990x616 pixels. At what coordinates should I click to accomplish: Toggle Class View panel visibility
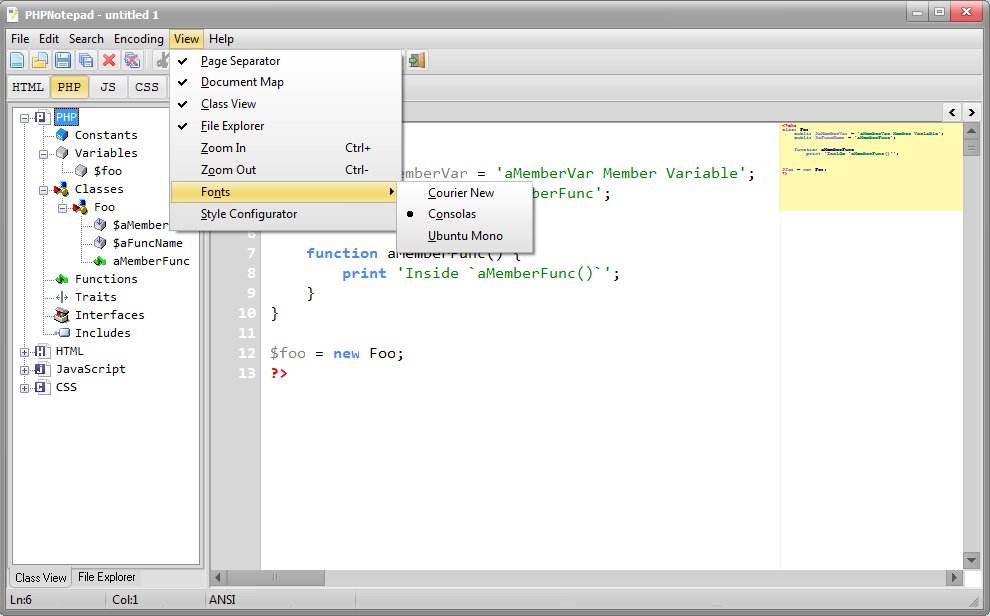(x=286, y=104)
